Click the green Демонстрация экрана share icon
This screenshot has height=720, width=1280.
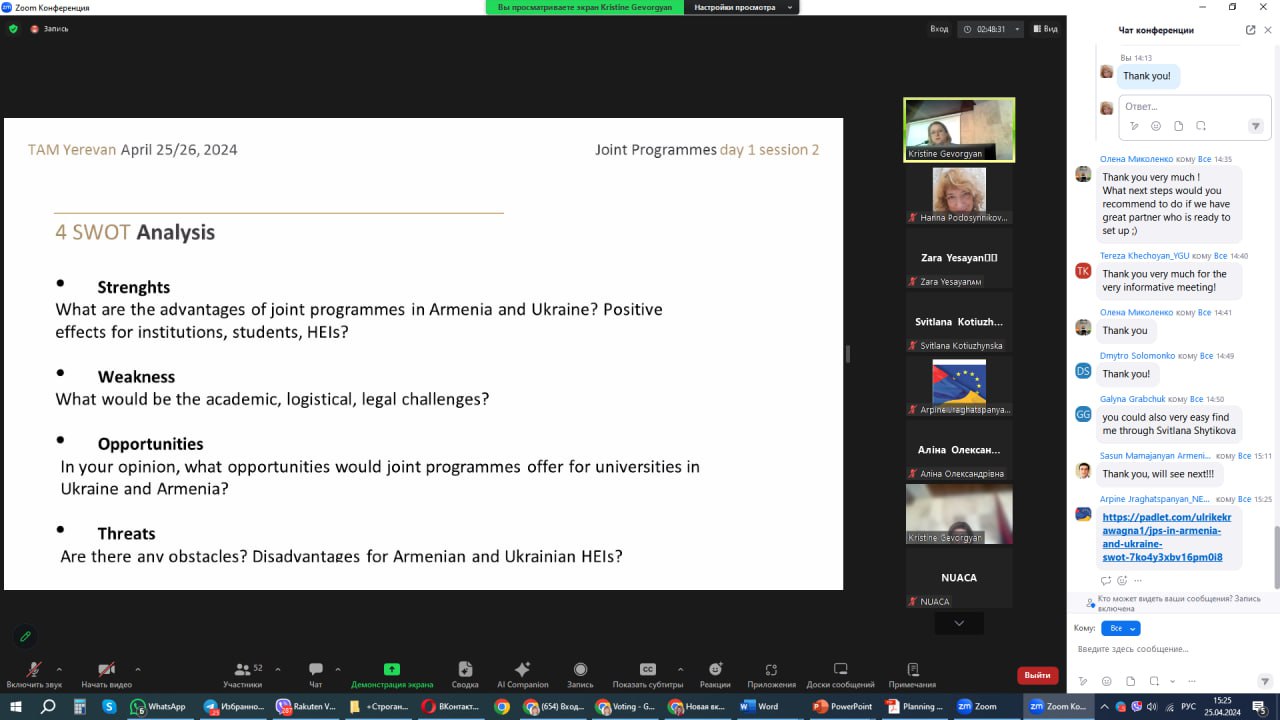392,669
